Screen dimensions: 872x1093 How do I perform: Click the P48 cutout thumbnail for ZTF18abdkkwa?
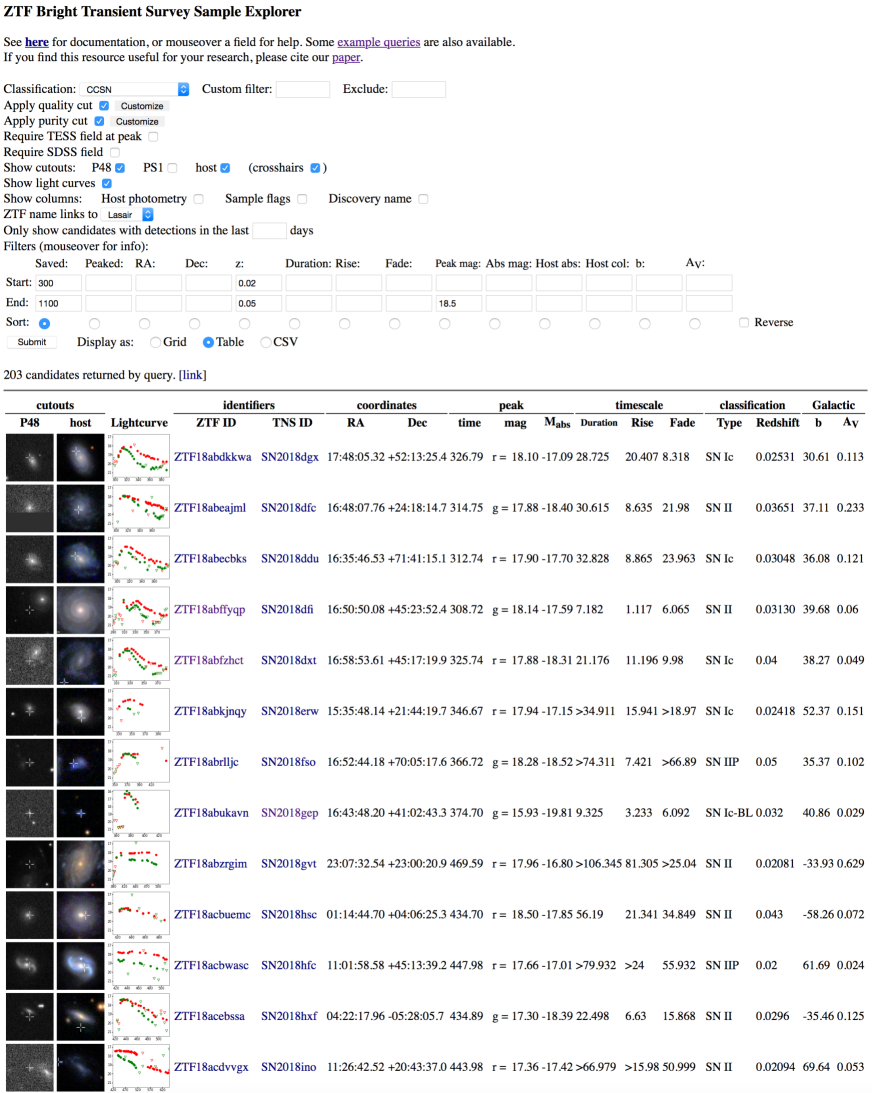coord(29,456)
